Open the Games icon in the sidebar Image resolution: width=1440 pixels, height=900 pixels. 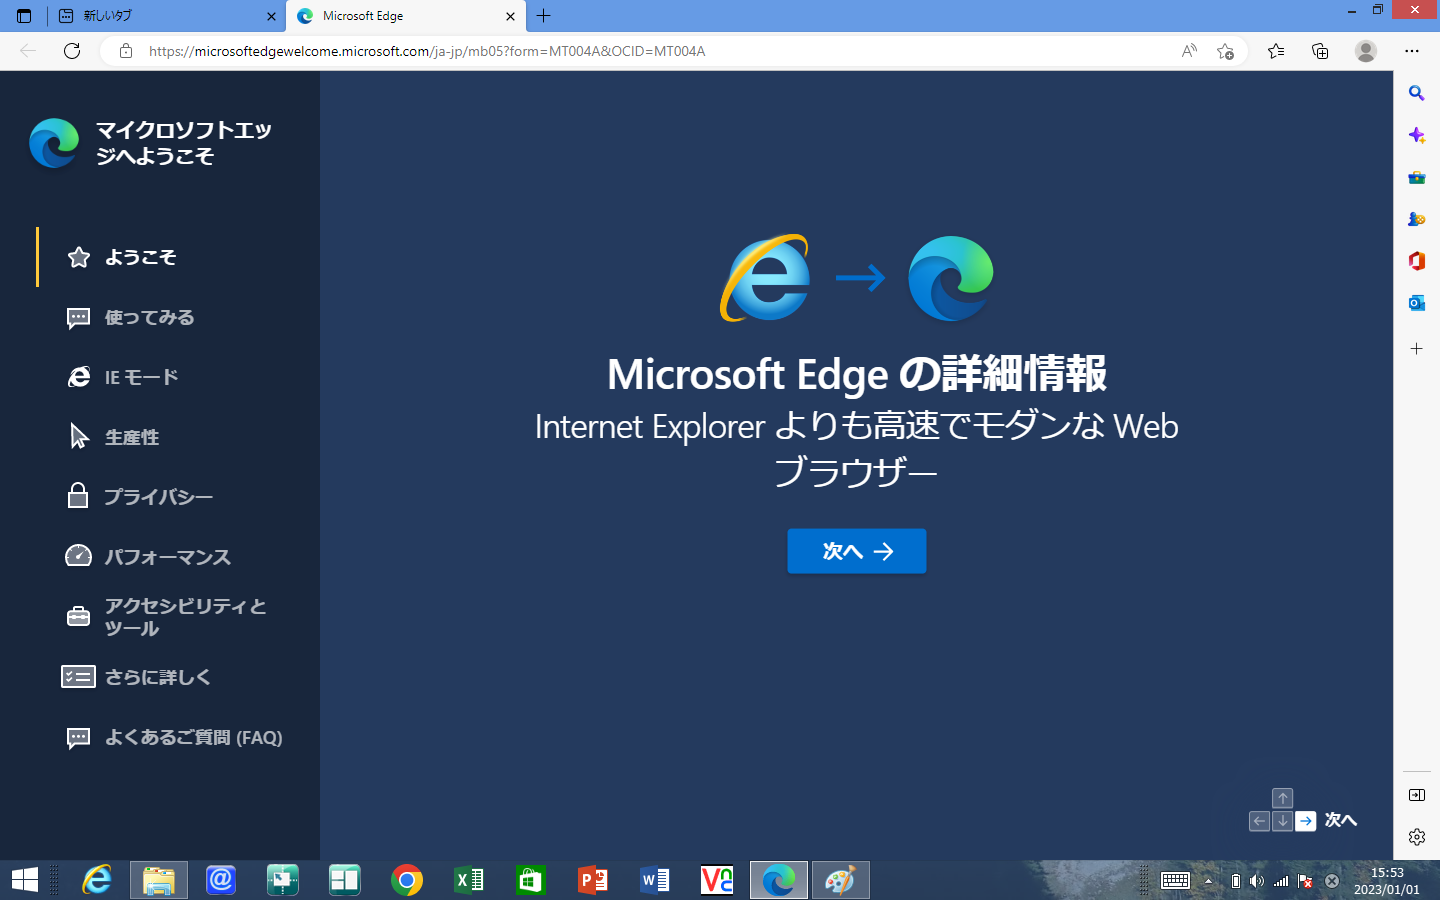[x=1416, y=219]
